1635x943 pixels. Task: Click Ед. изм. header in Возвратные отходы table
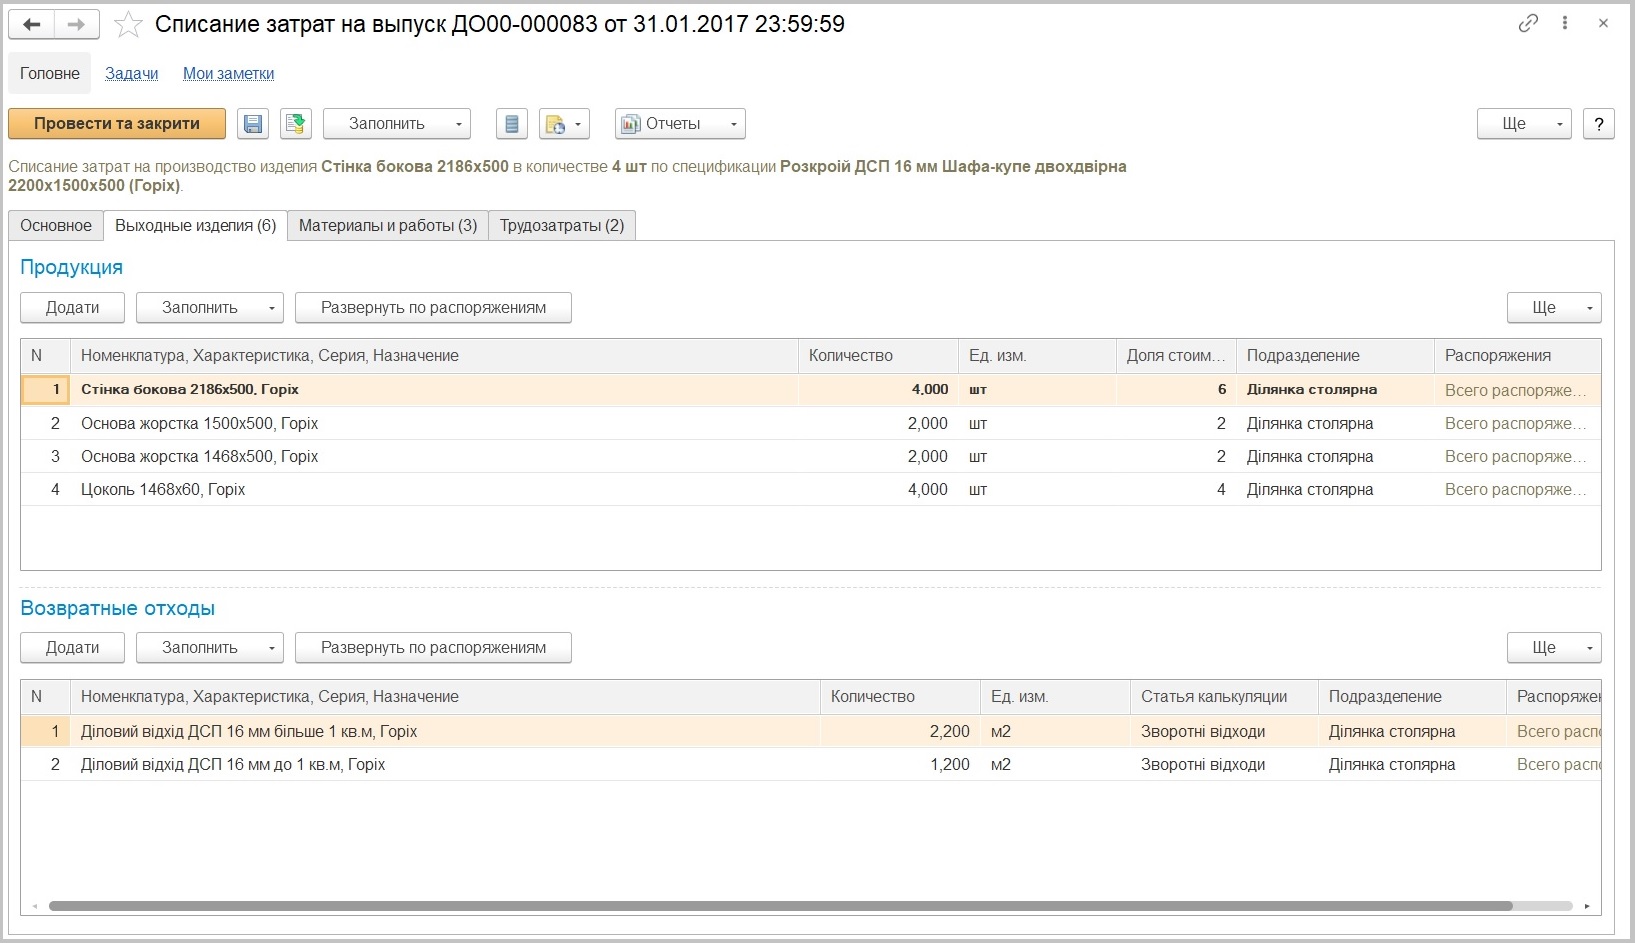(x=1055, y=697)
